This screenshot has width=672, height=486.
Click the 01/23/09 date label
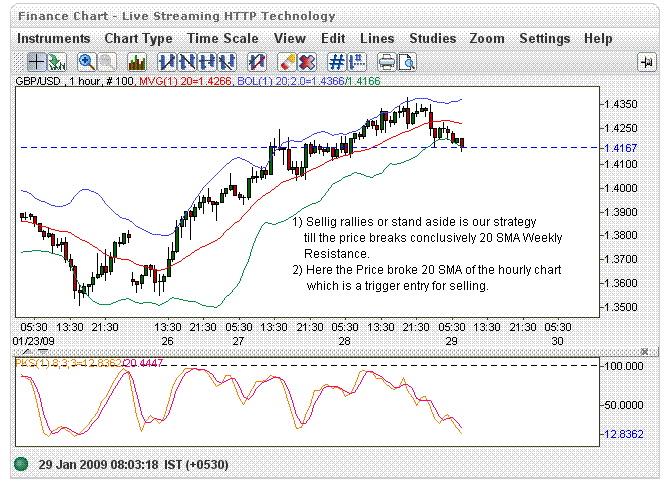click(33, 341)
